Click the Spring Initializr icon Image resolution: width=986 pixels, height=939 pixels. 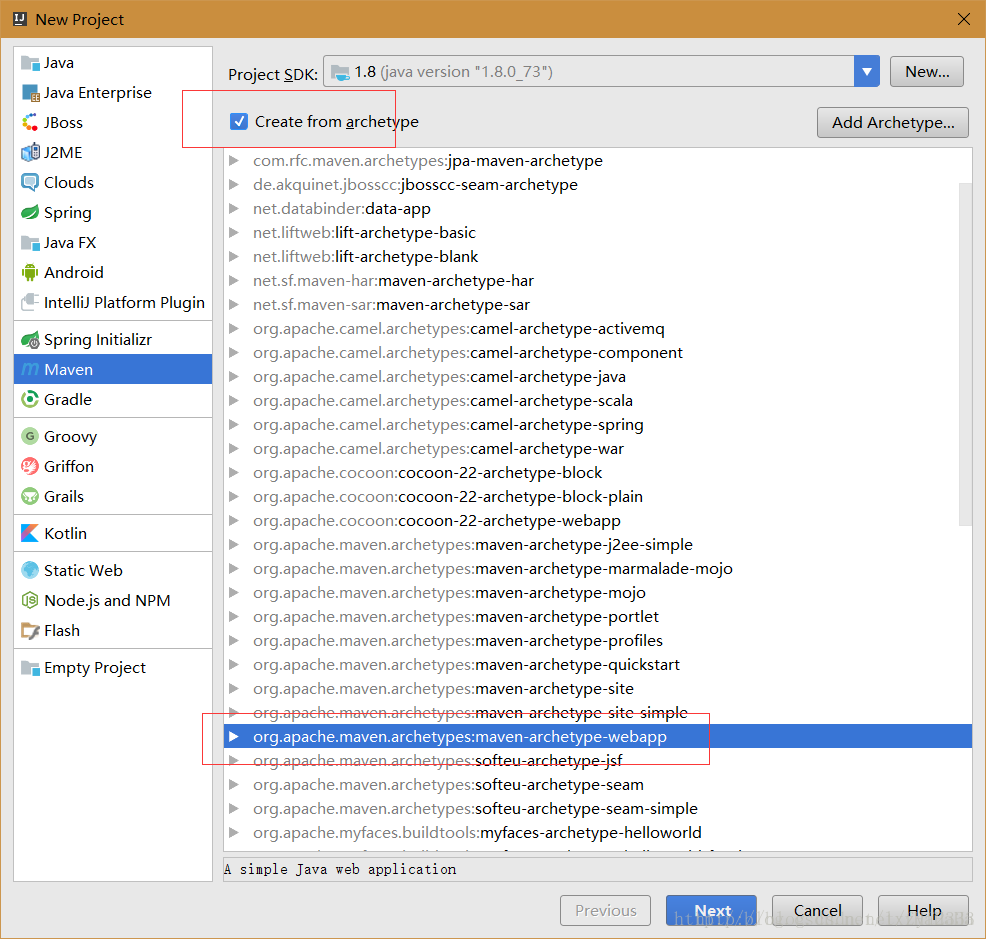30,340
